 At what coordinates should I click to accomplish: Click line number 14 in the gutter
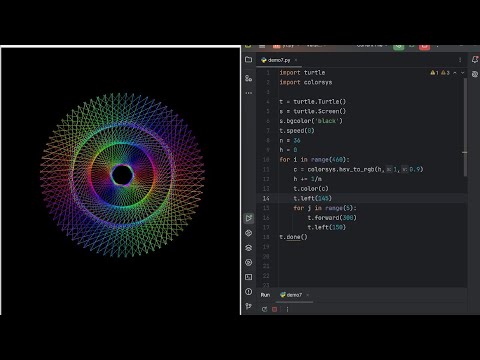coord(266,198)
